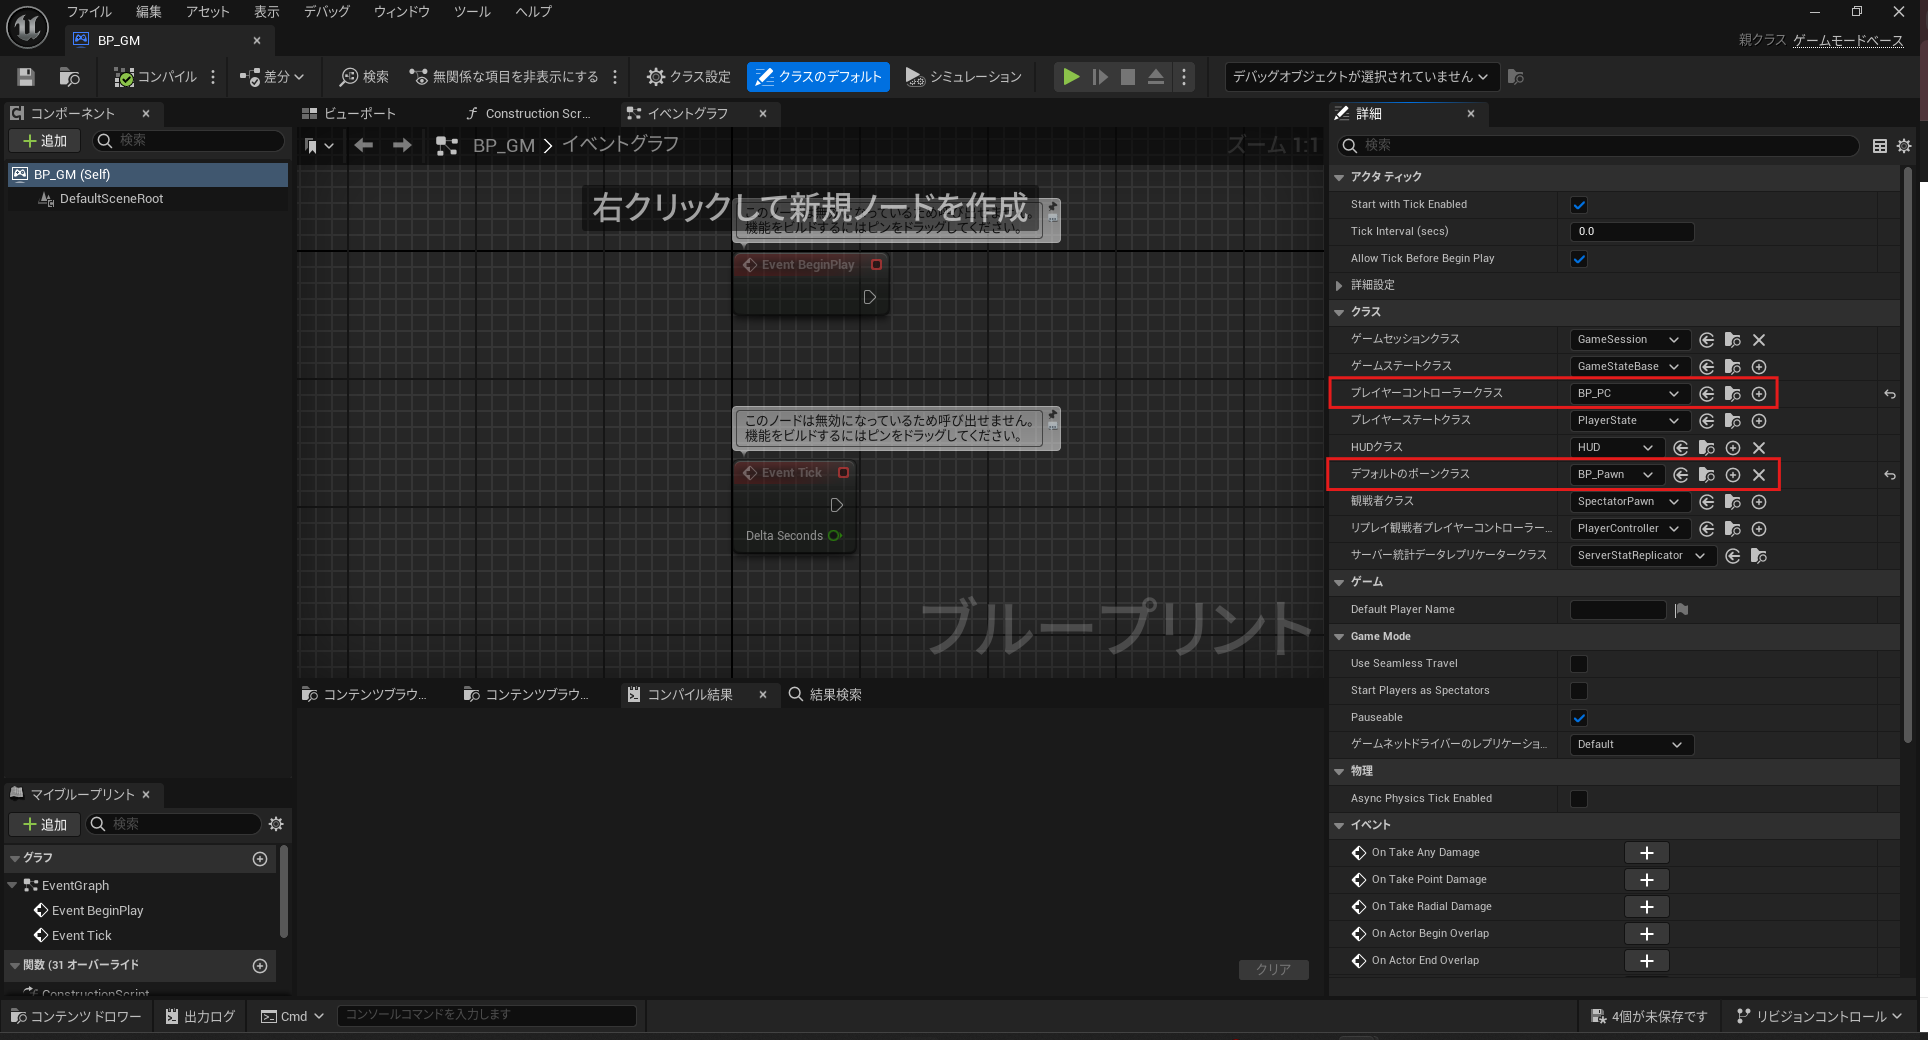Click the details panel settings gear
Screen dimensions: 1928x1040
click(1904, 146)
